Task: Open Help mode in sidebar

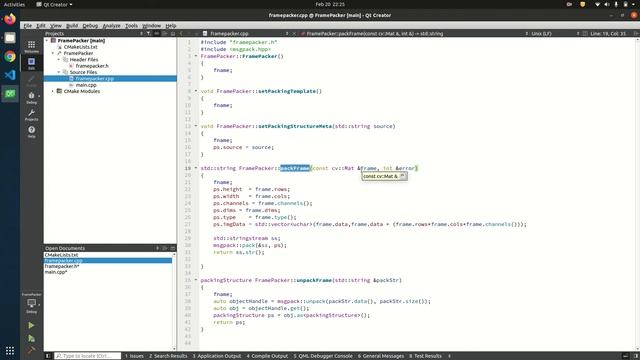Action: (x=31, y=131)
